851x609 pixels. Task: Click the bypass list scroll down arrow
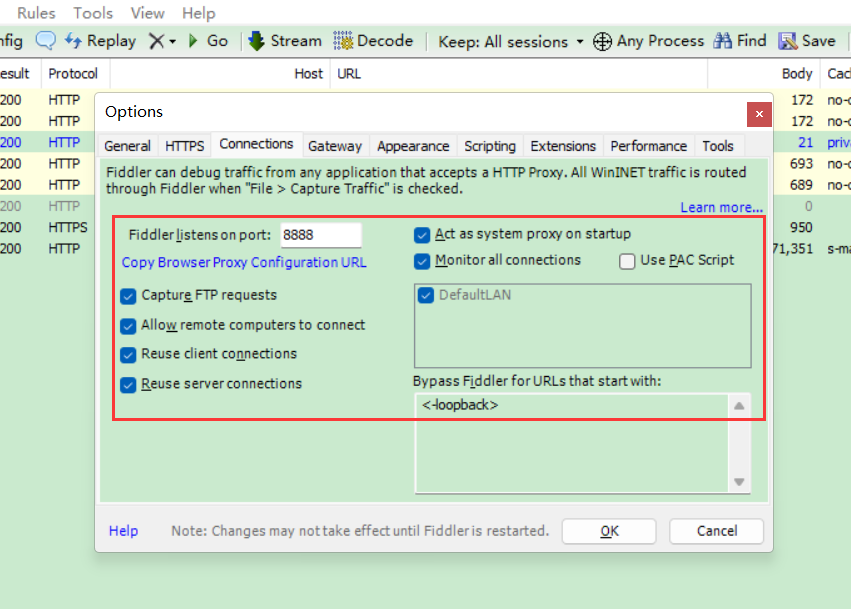(x=739, y=481)
